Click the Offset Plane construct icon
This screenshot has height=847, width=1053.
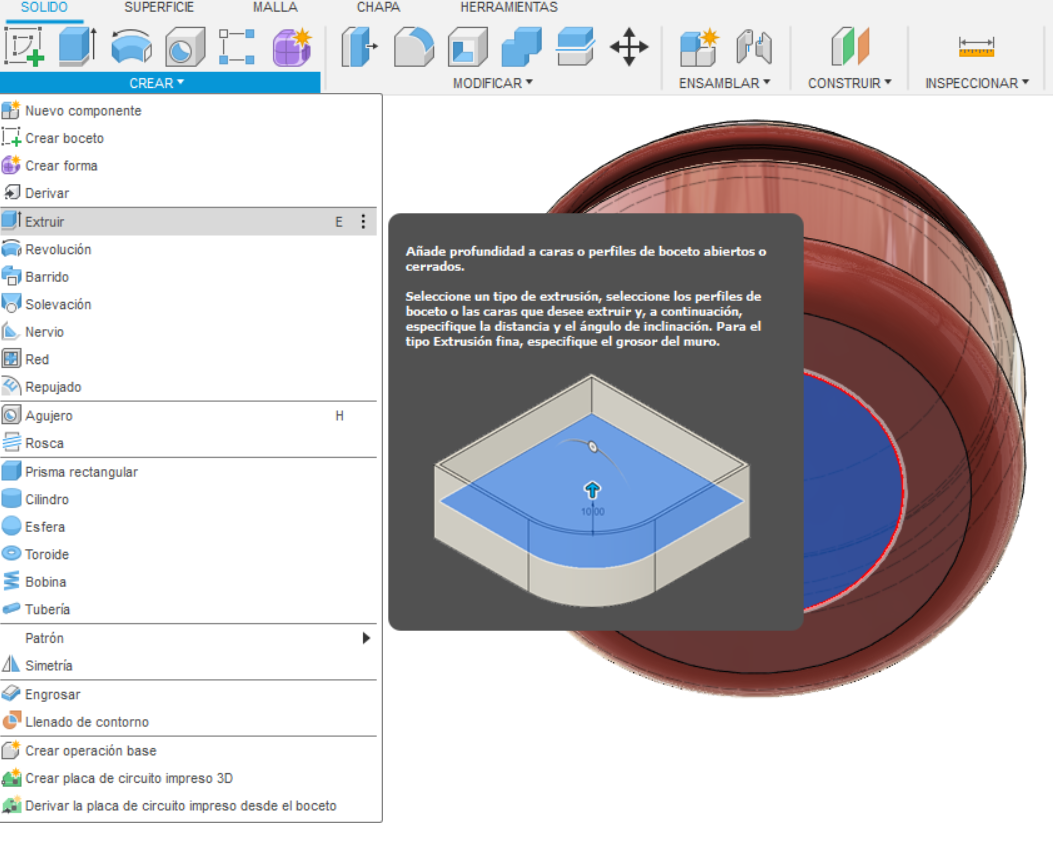pyautogui.click(x=850, y=46)
